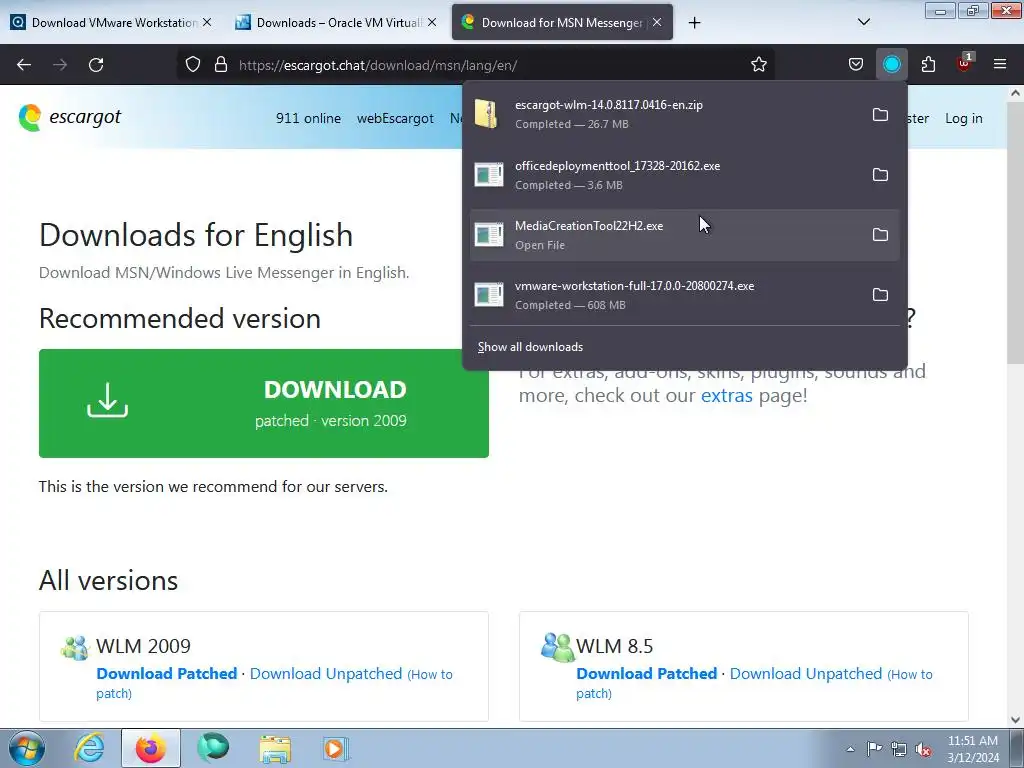This screenshot has width=1024, height=768.
Task: Click the escargot-wlm zip file icon
Action: [488, 114]
